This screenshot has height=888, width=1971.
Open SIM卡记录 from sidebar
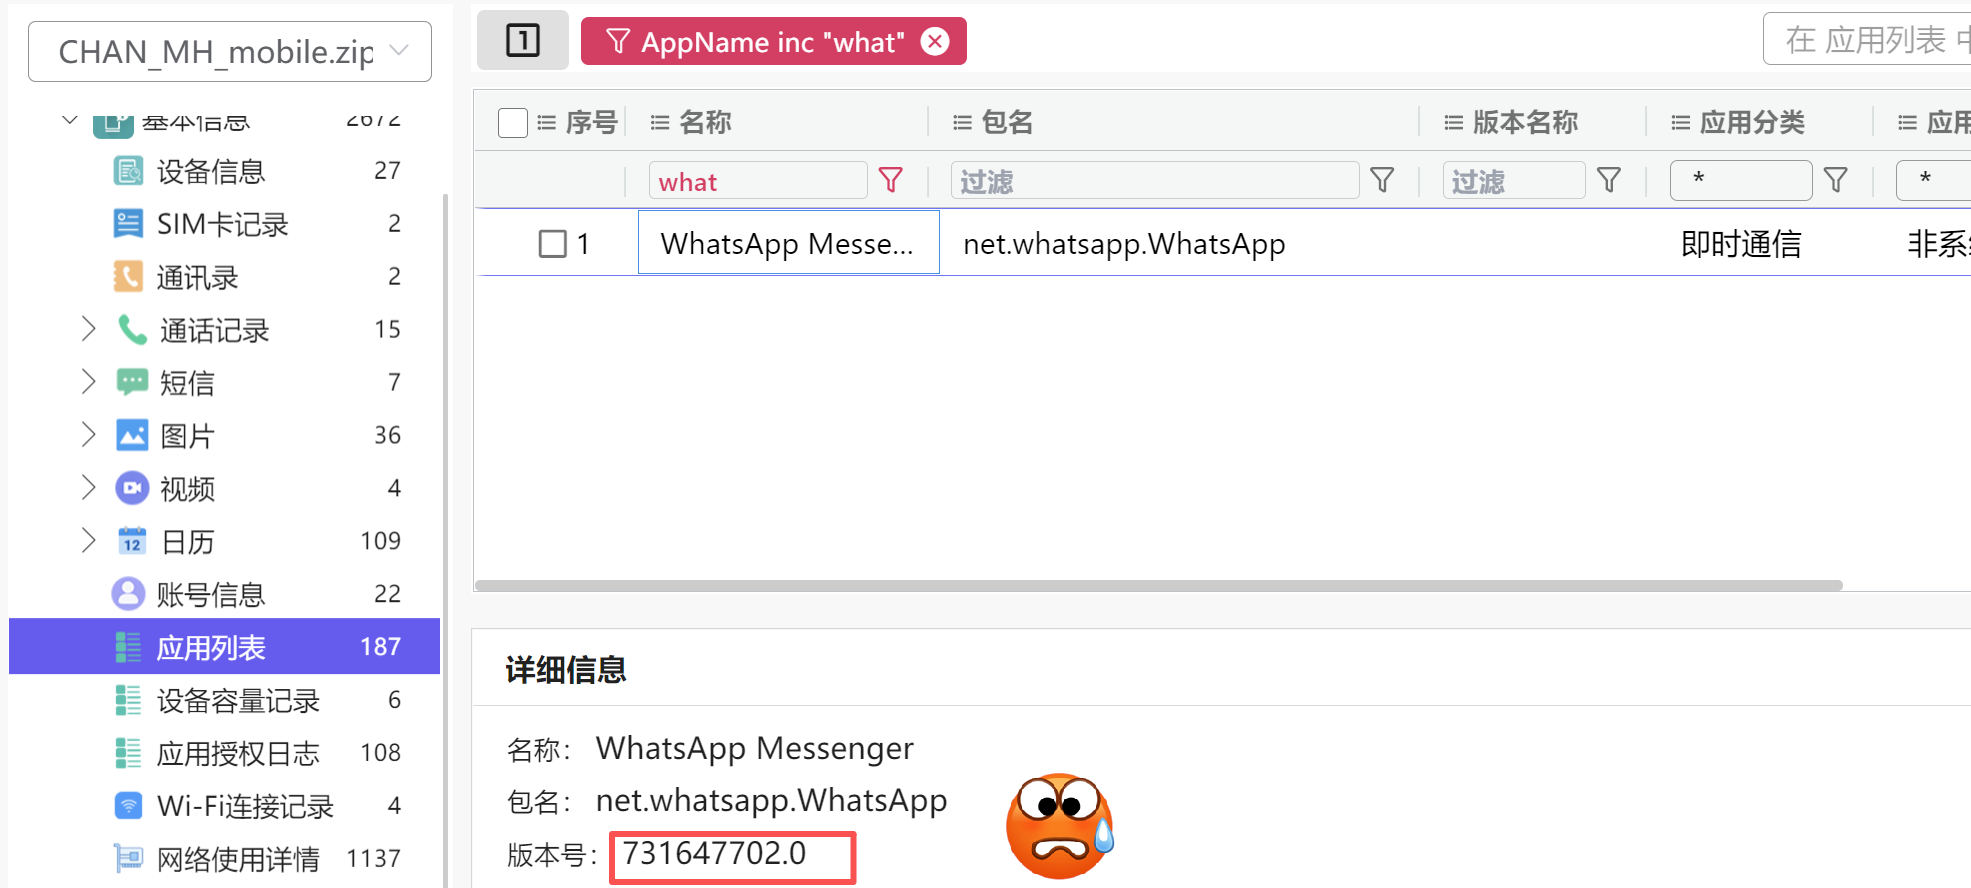(222, 224)
